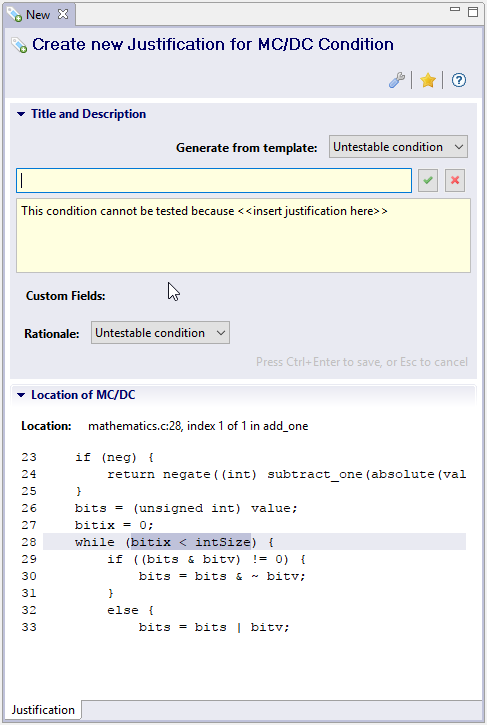Cancel justification with red X icon
The height and width of the screenshot is (725, 487).
point(455,180)
